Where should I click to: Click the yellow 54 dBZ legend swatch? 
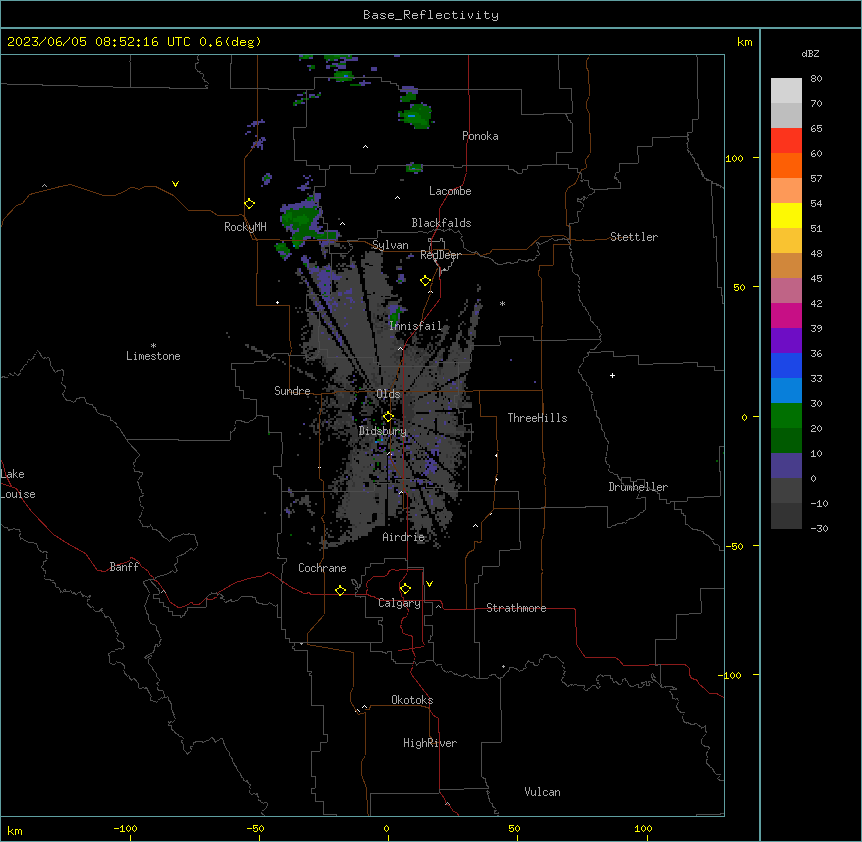tap(786, 215)
